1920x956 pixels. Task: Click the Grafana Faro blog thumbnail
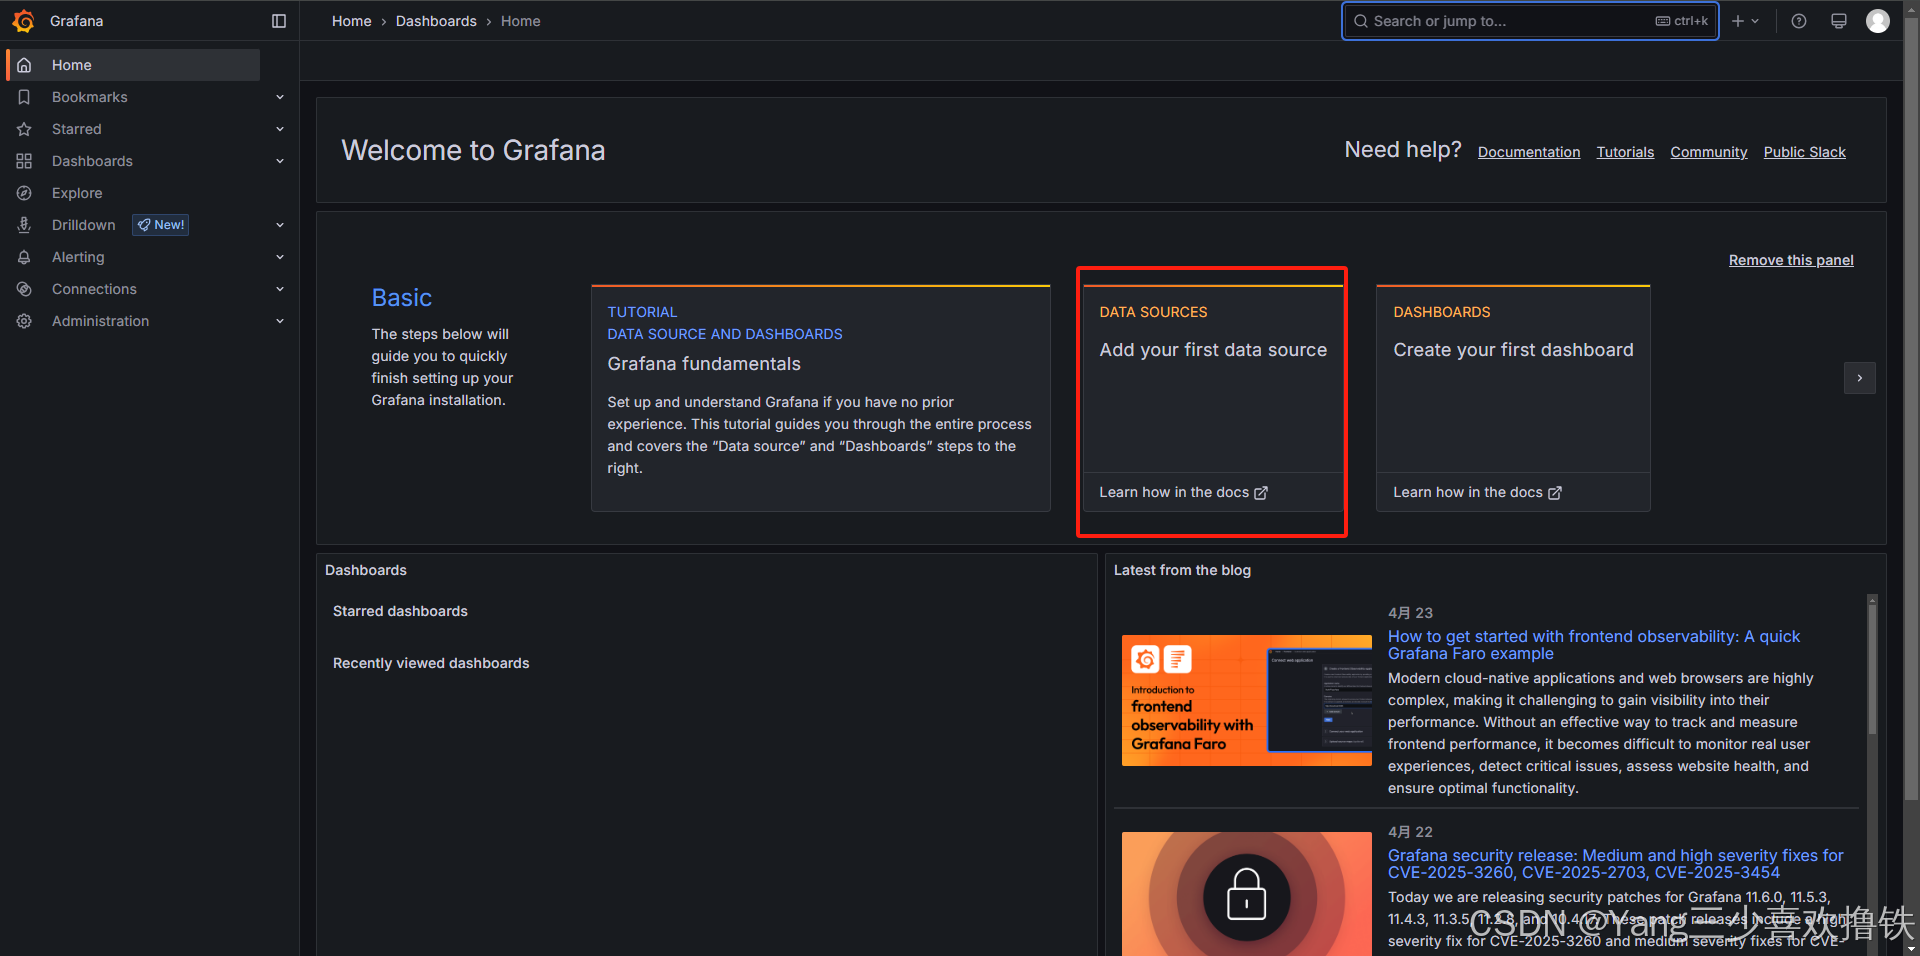(x=1247, y=701)
